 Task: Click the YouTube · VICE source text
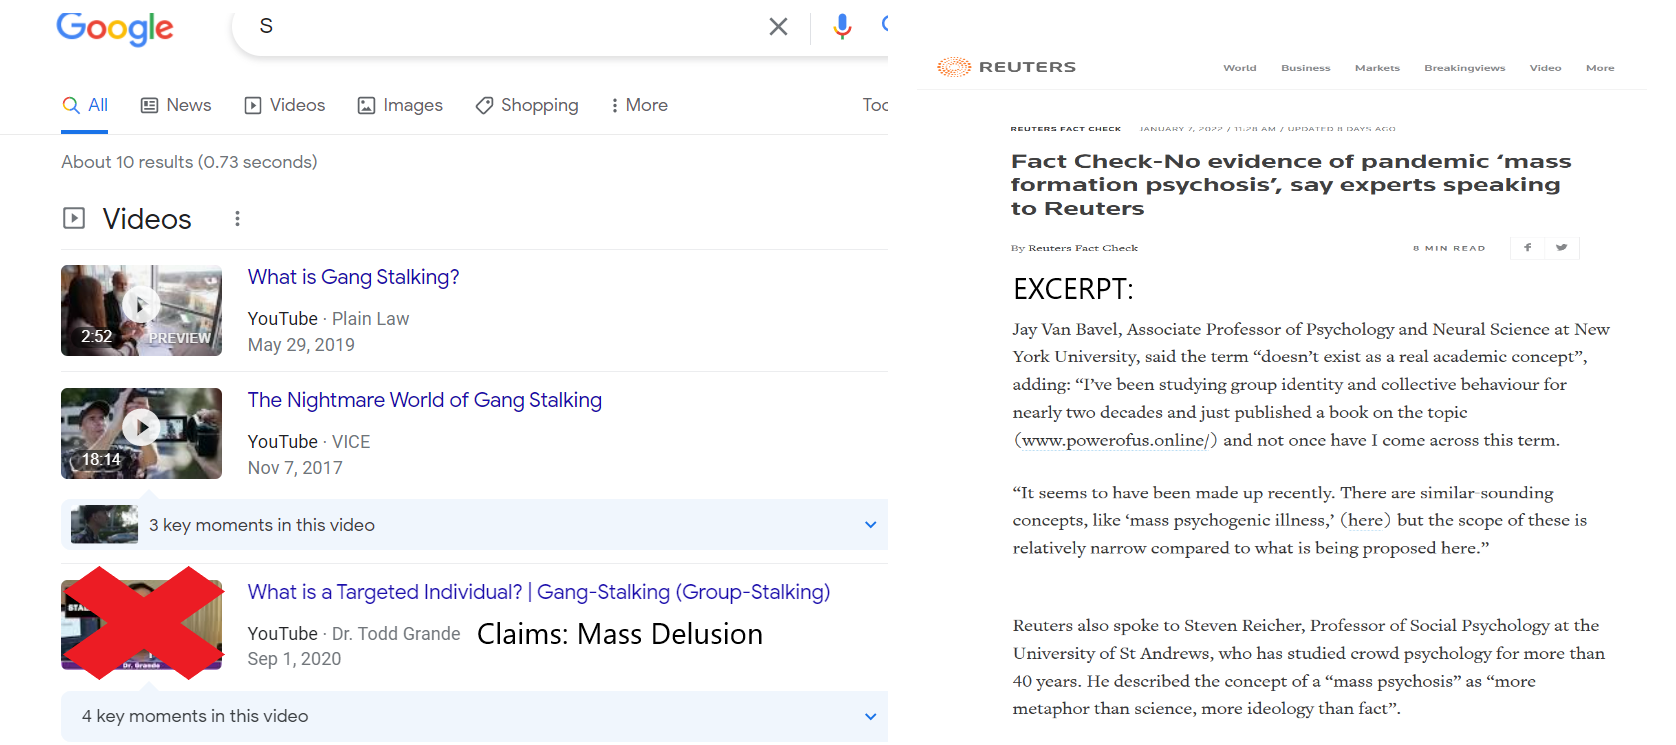coord(309,441)
